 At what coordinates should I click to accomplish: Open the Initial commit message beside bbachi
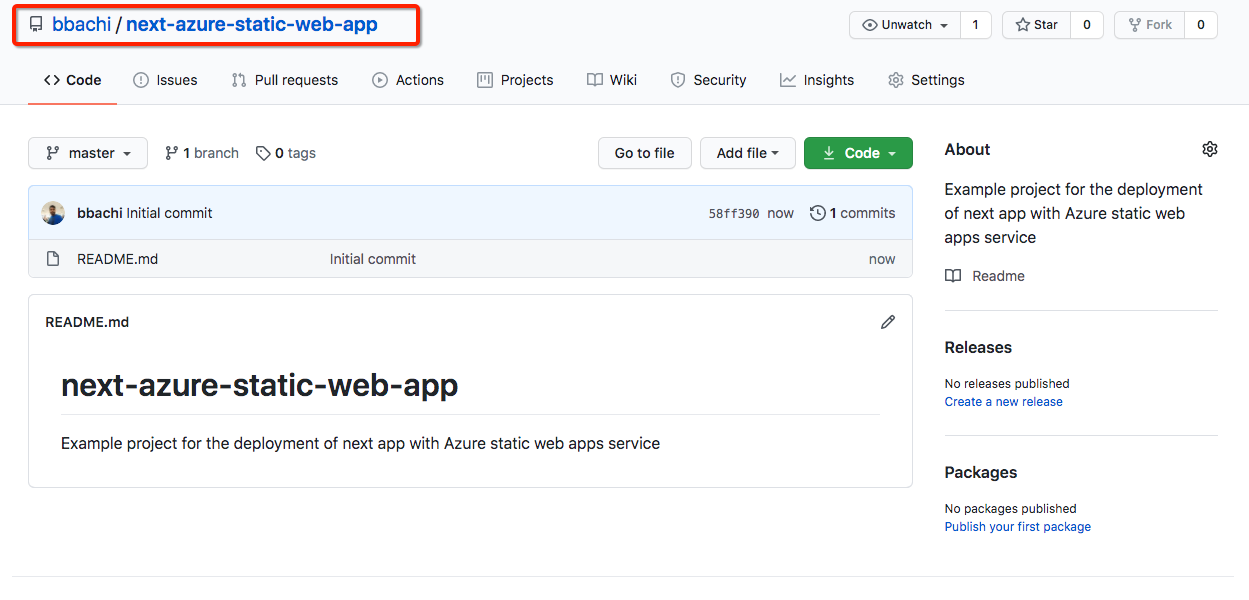(x=169, y=213)
